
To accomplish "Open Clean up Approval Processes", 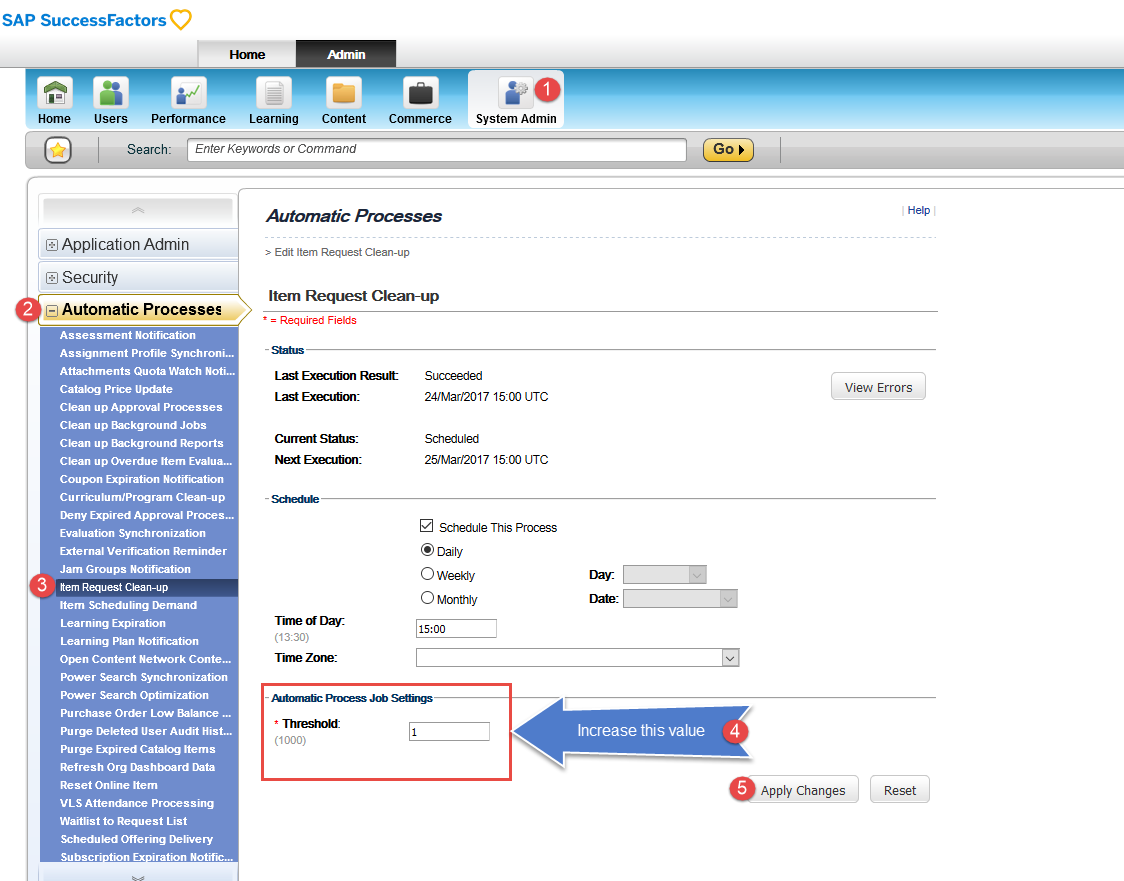I will 141,407.
